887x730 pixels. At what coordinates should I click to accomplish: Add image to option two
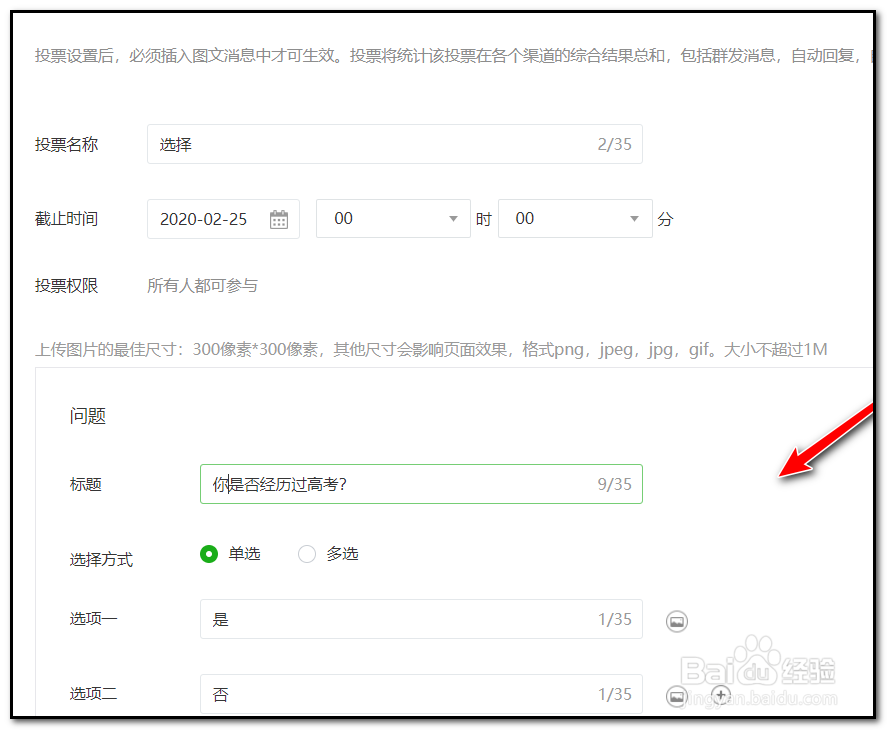click(677, 696)
